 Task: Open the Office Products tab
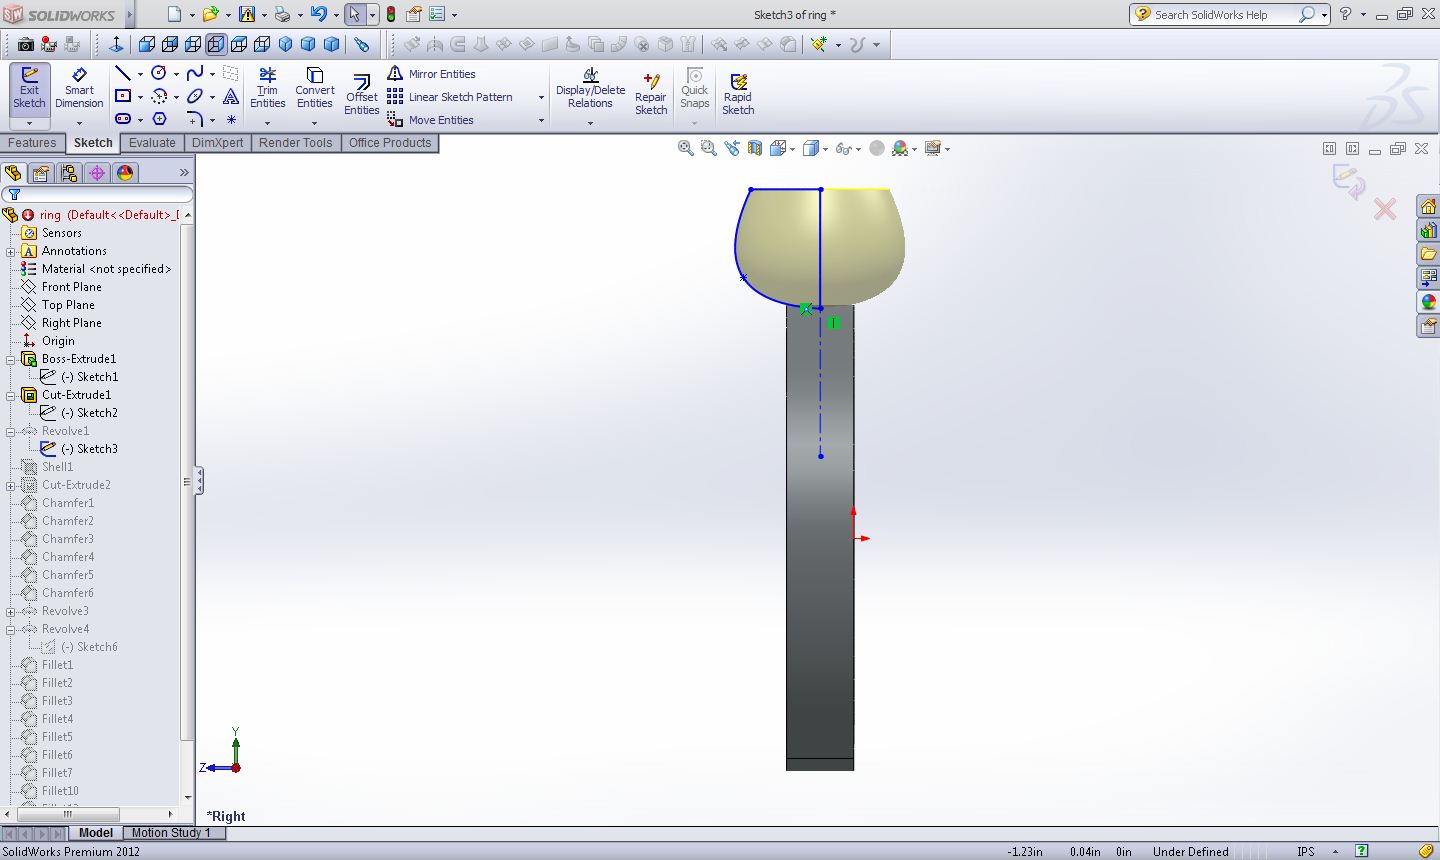pos(390,143)
